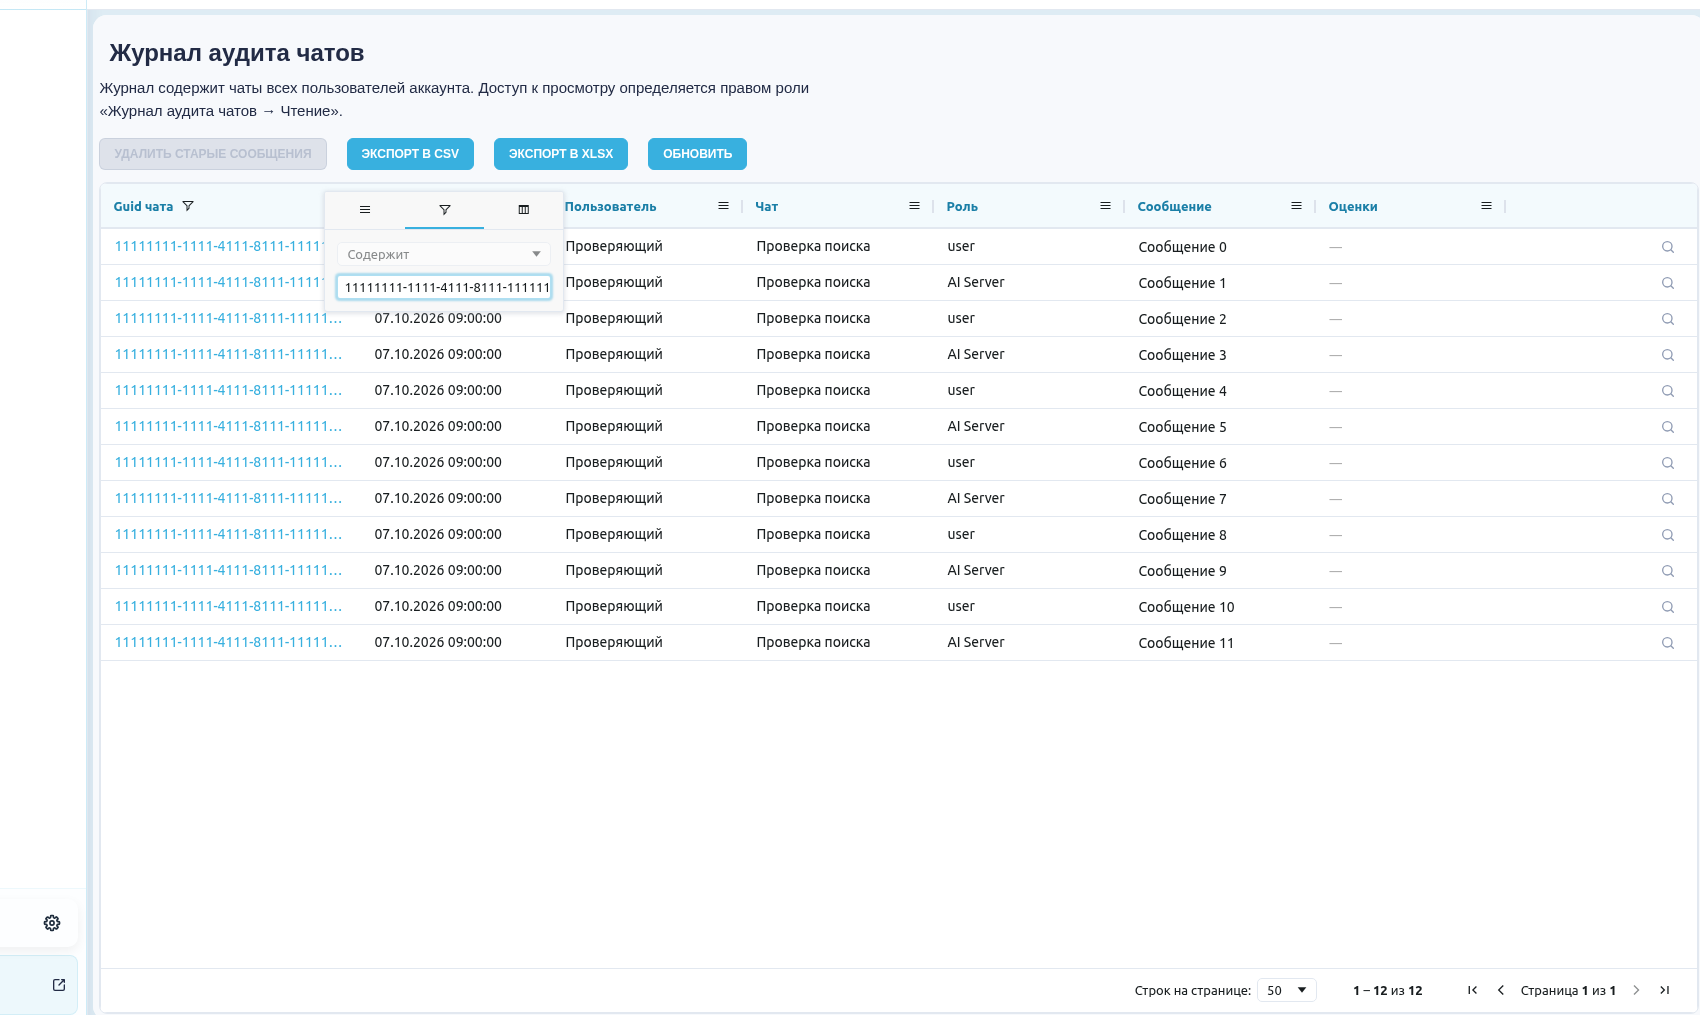
Task: Open settings gear in sidebar
Action: 52,923
